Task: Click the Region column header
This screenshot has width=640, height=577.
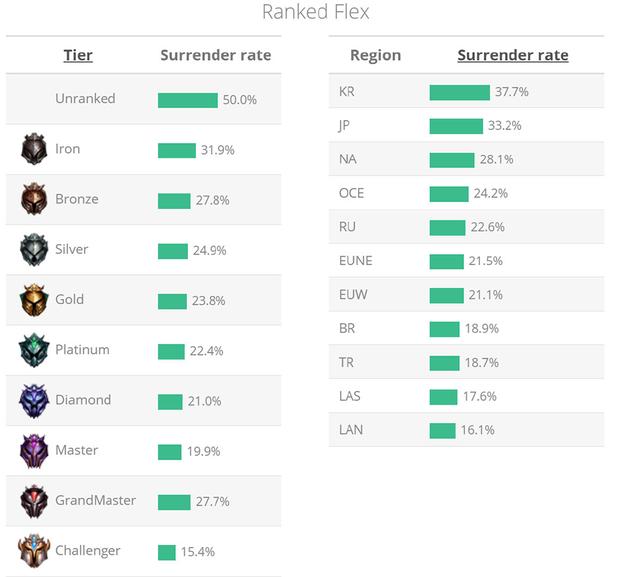Action: pyautogui.click(x=375, y=55)
